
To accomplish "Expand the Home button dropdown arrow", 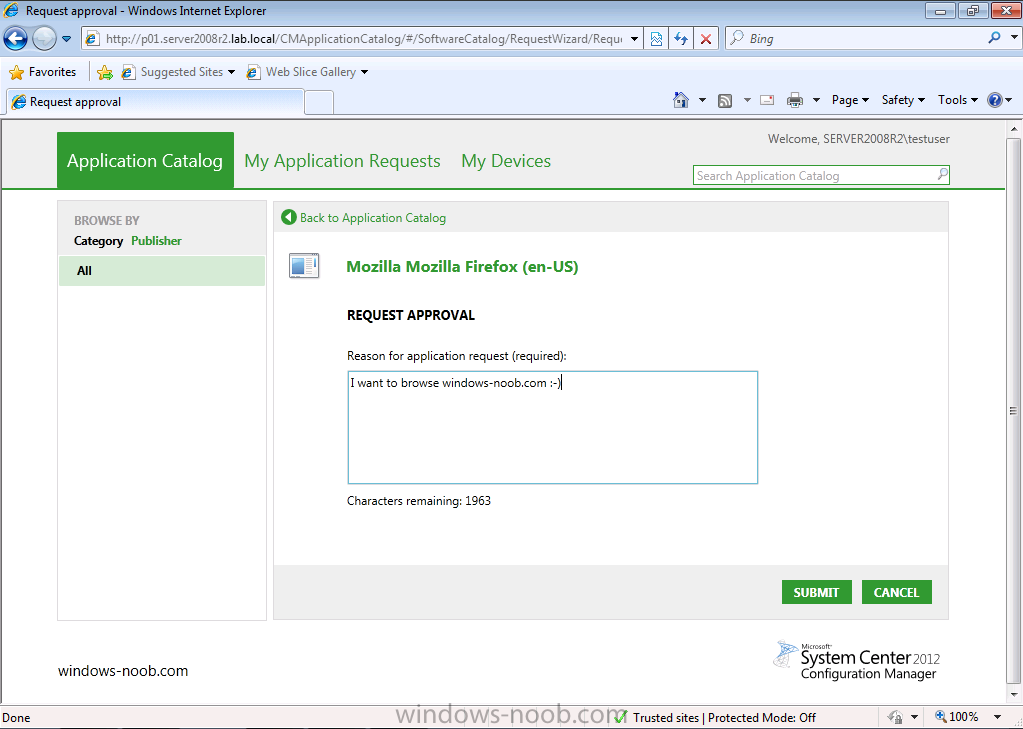I will click(x=702, y=101).
